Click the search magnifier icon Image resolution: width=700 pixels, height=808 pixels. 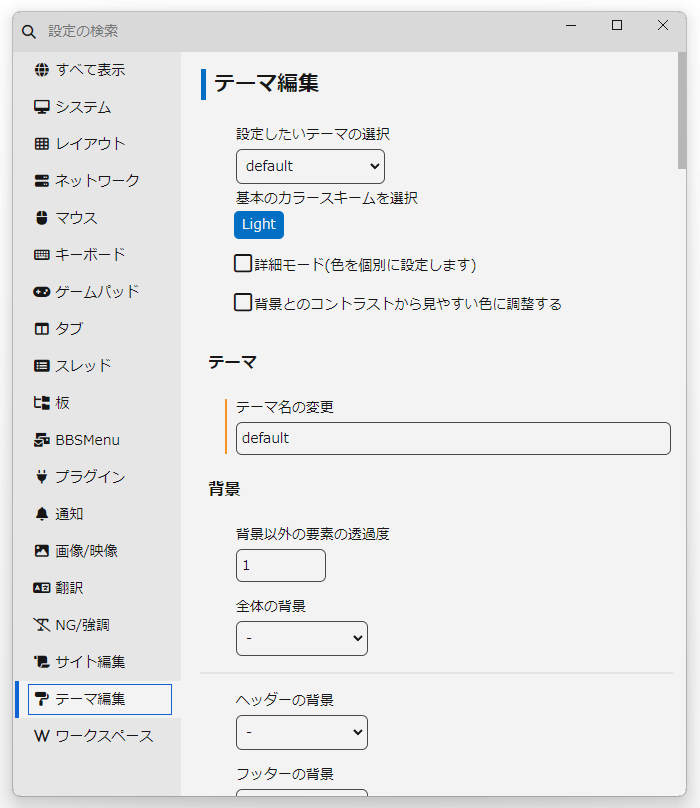29,31
